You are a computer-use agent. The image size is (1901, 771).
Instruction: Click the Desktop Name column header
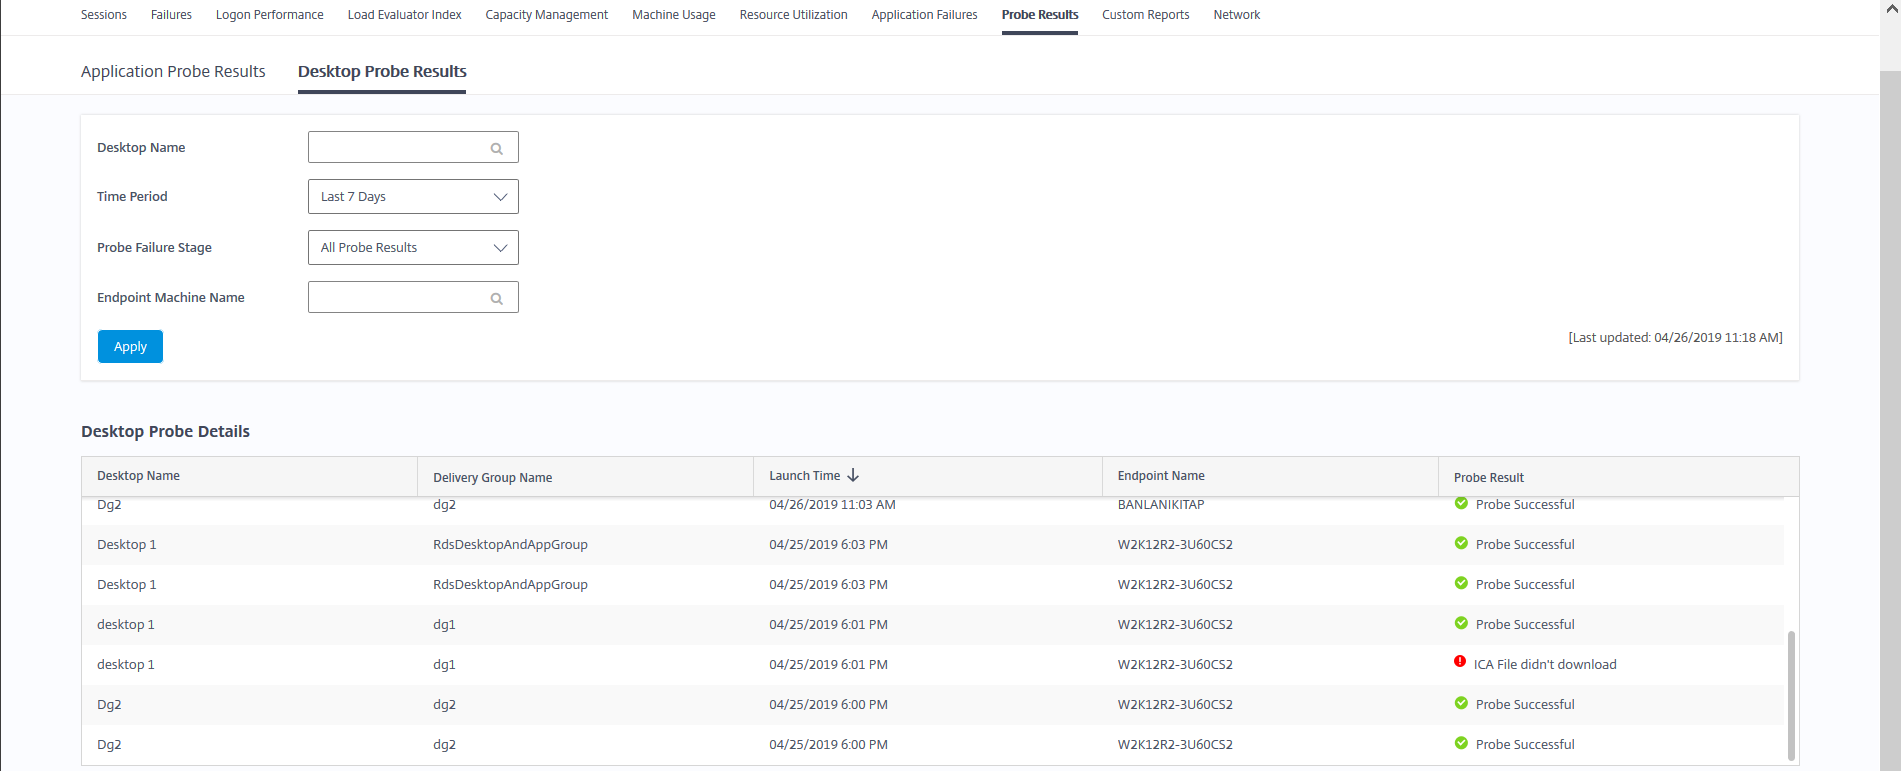pos(139,476)
